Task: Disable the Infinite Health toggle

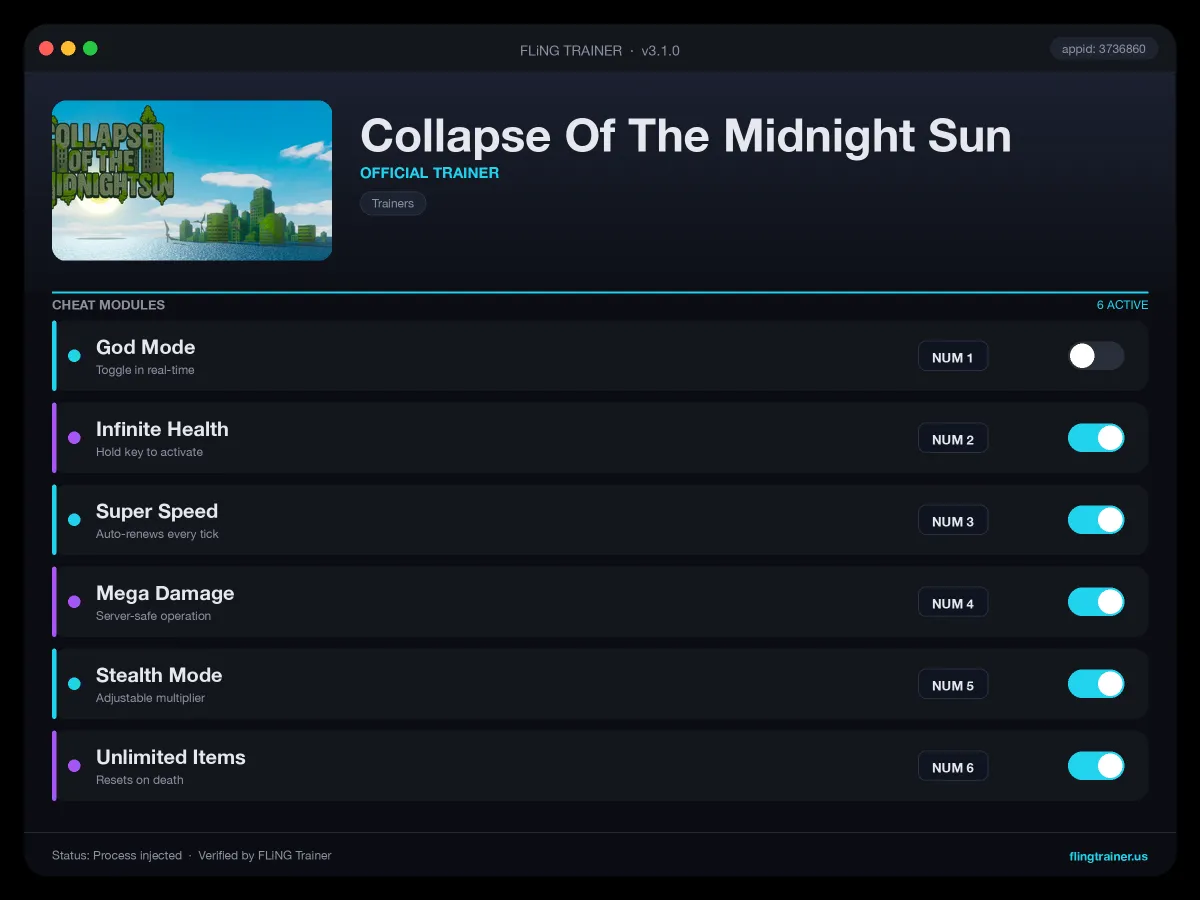Action: pyautogui.click(x=1096, y=438)
